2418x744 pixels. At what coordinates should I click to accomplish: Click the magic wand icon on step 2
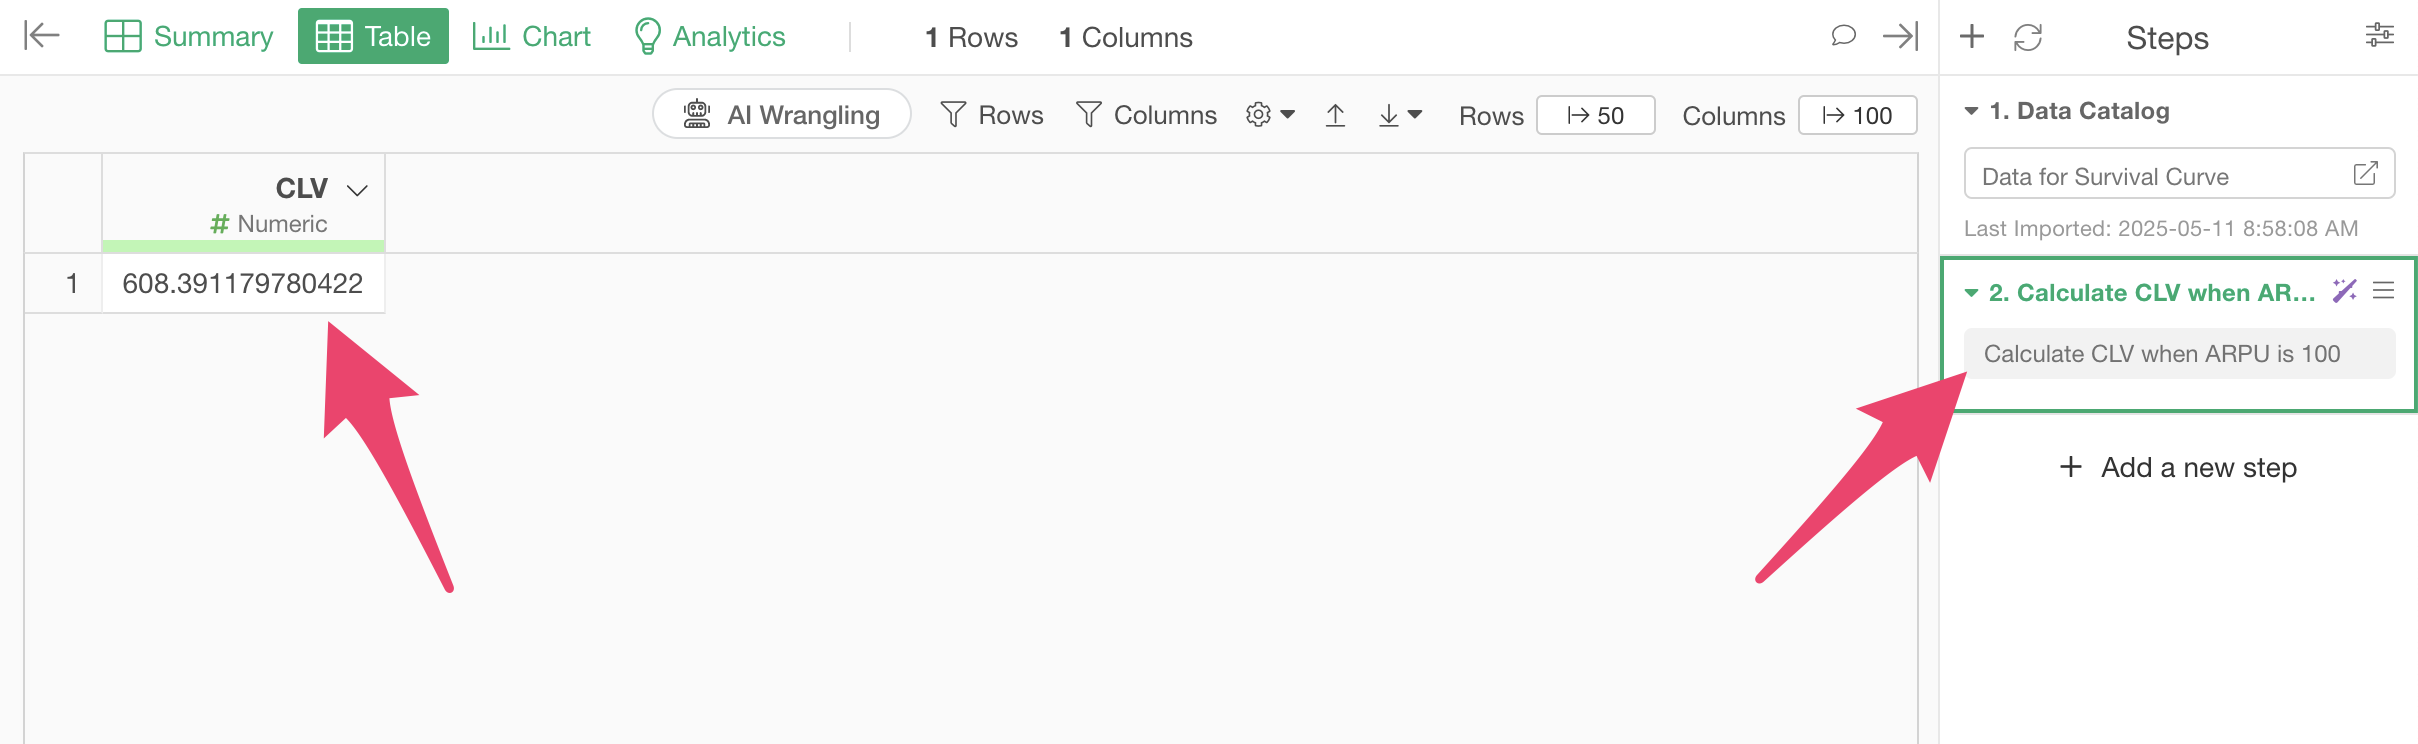pos(2344,291)
